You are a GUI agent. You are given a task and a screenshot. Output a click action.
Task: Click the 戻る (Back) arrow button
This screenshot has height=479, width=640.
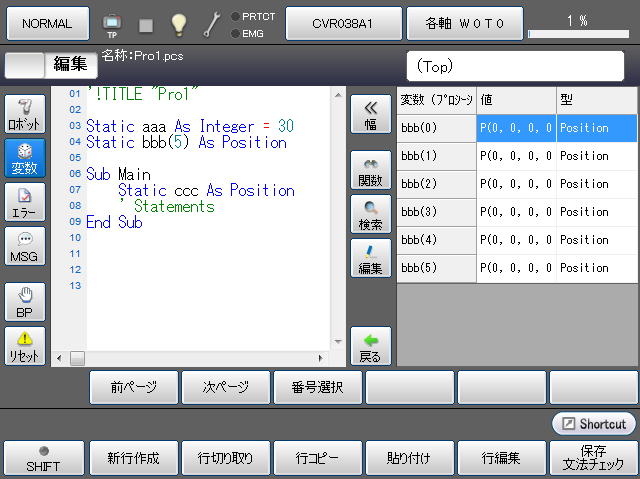point(370,346)
